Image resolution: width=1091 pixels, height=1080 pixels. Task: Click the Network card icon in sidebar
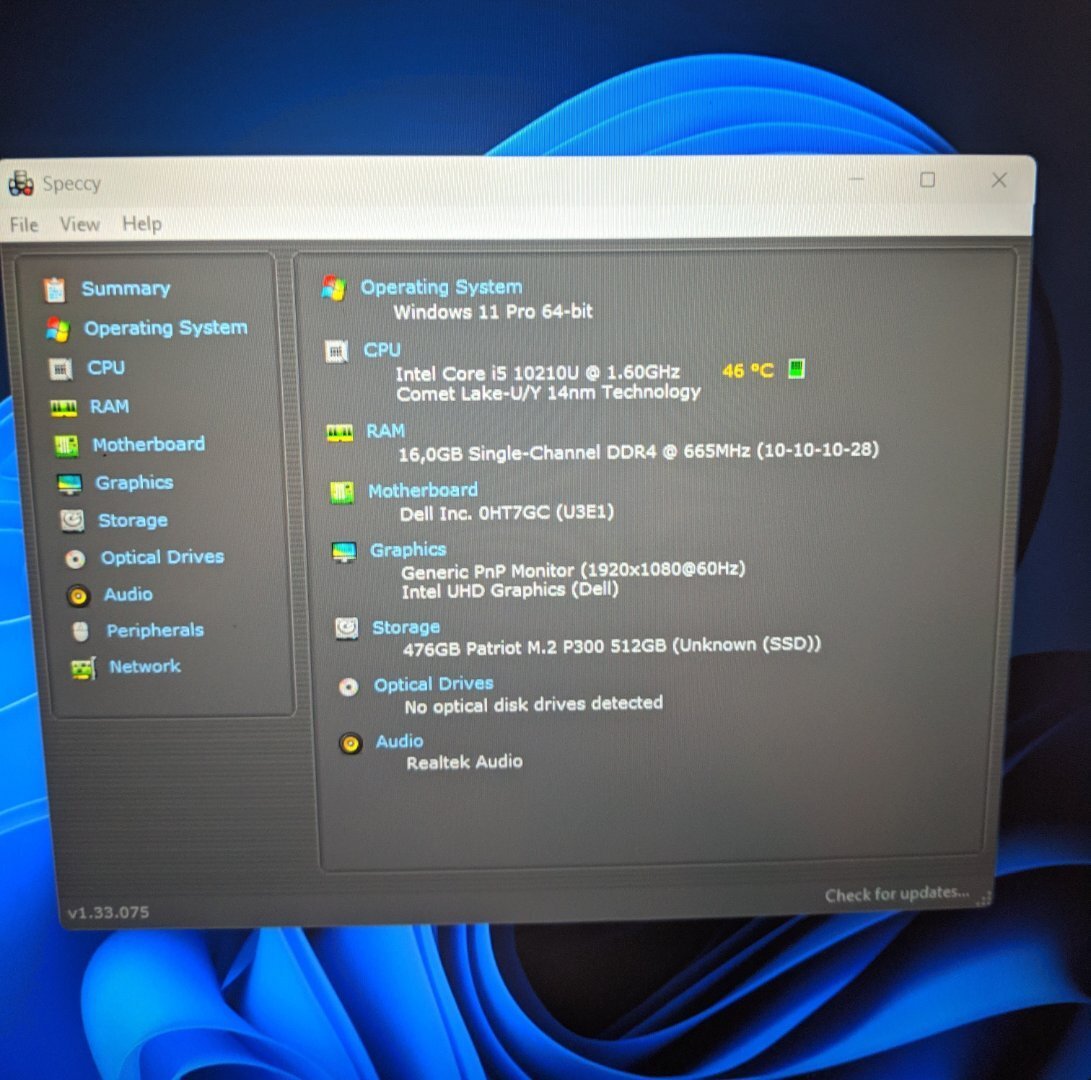(83, 668)
